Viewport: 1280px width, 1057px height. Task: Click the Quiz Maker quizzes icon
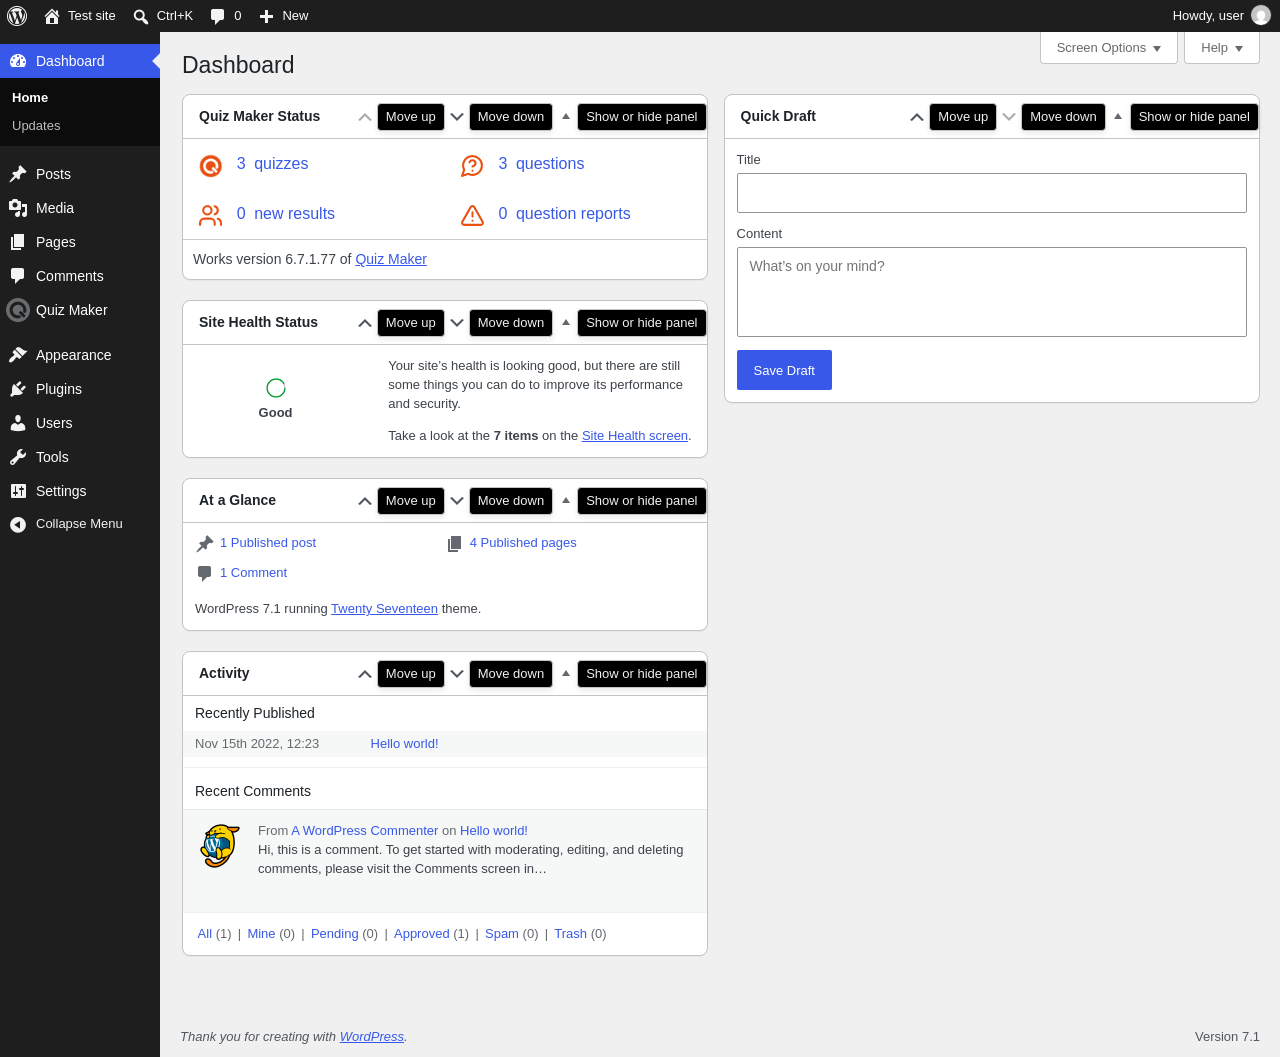(210, 165)
